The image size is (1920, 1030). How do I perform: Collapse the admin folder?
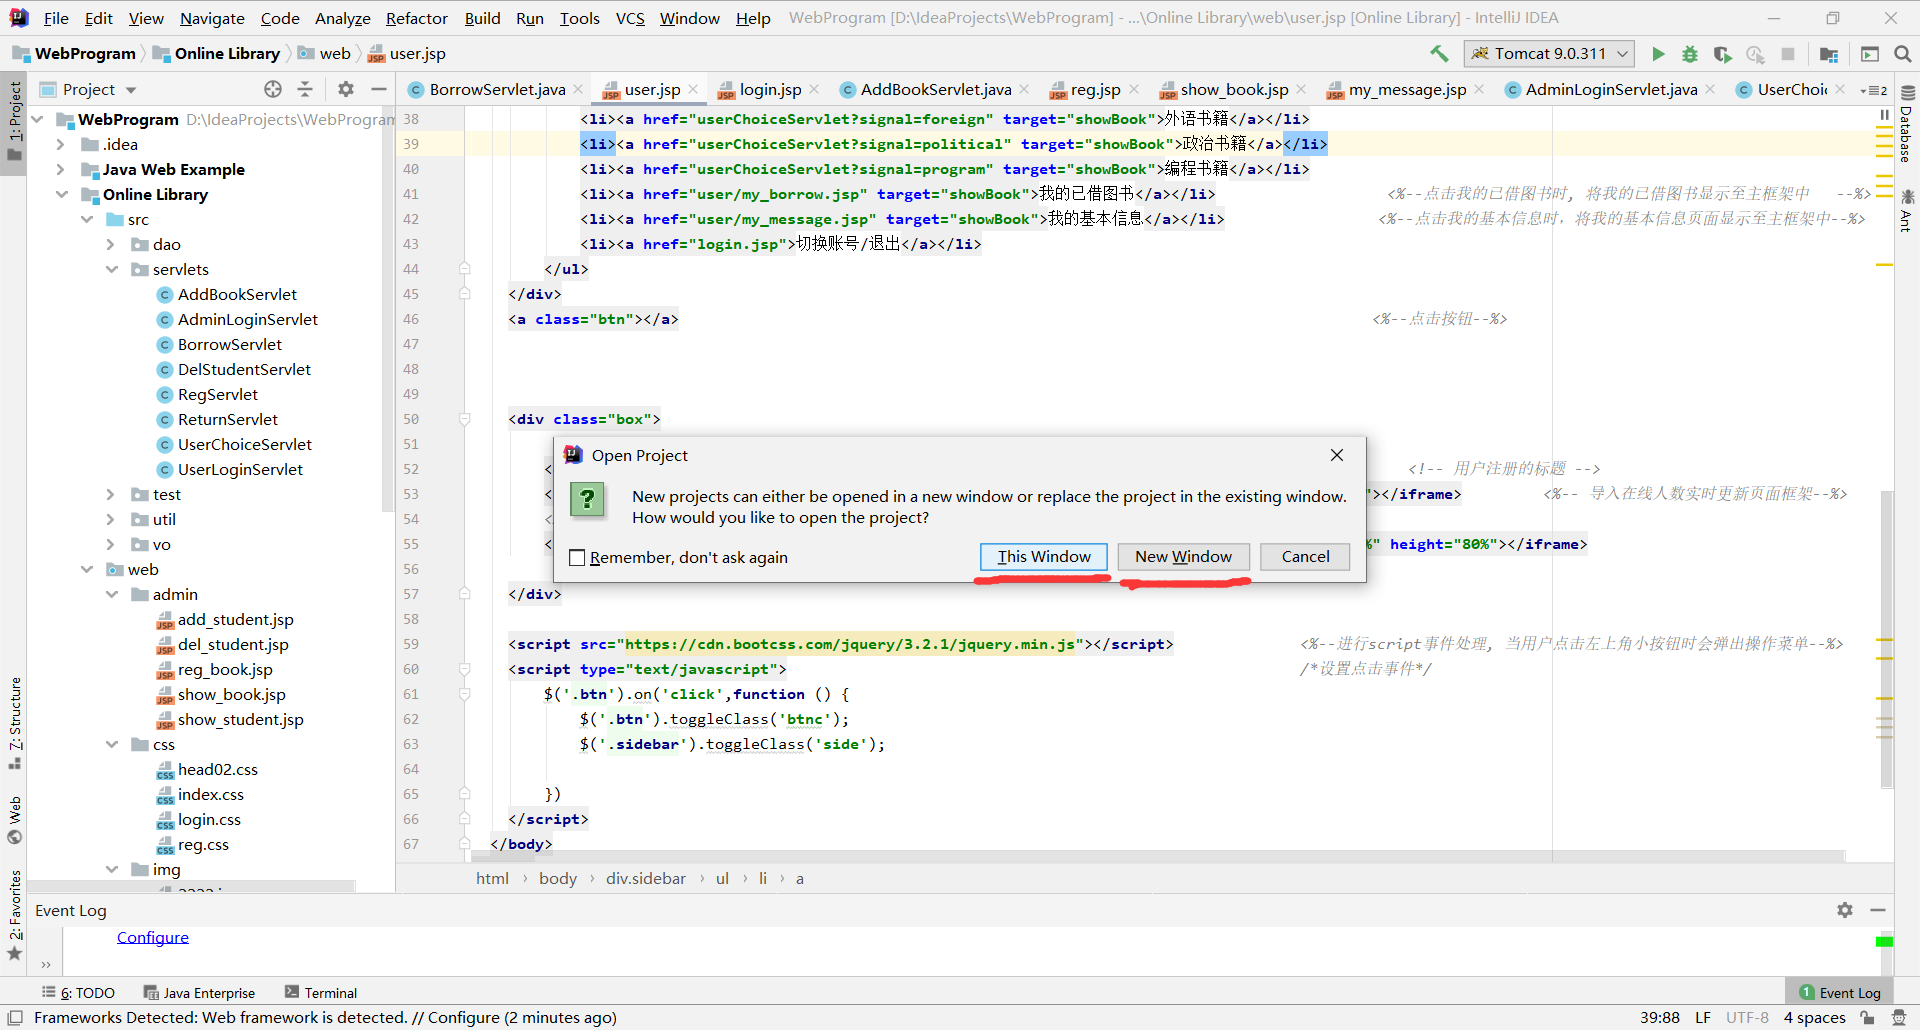click(x=111, y=594)
